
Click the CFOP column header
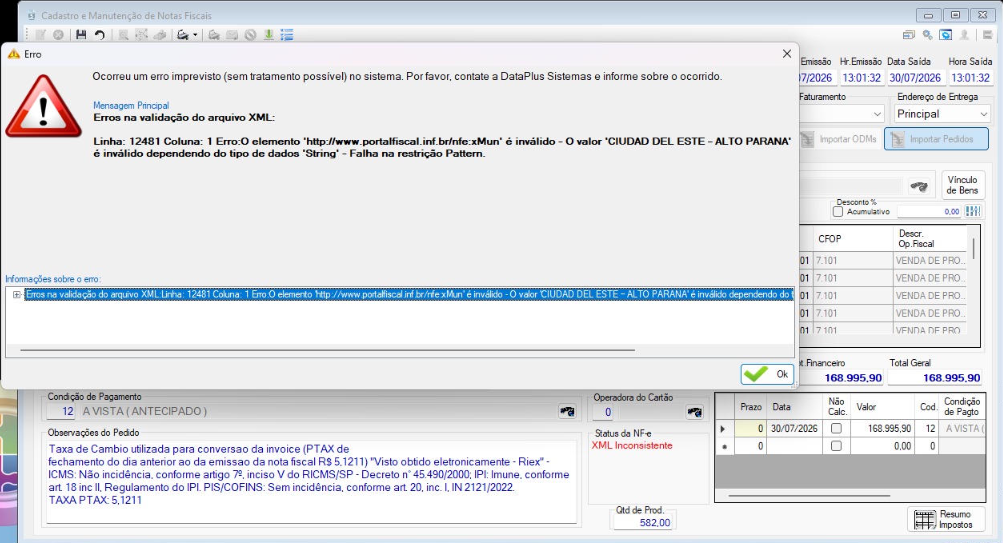pyautogui.click(x=853, y=239)
